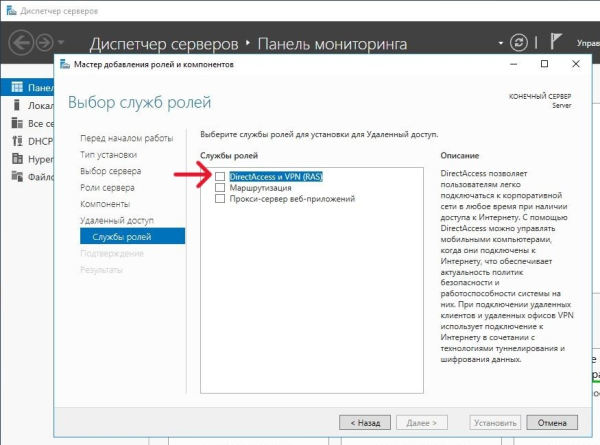This screenshot has height=445, width=600.
Task: Go to the Компоненты wizard step
Action: coord(105,204)
